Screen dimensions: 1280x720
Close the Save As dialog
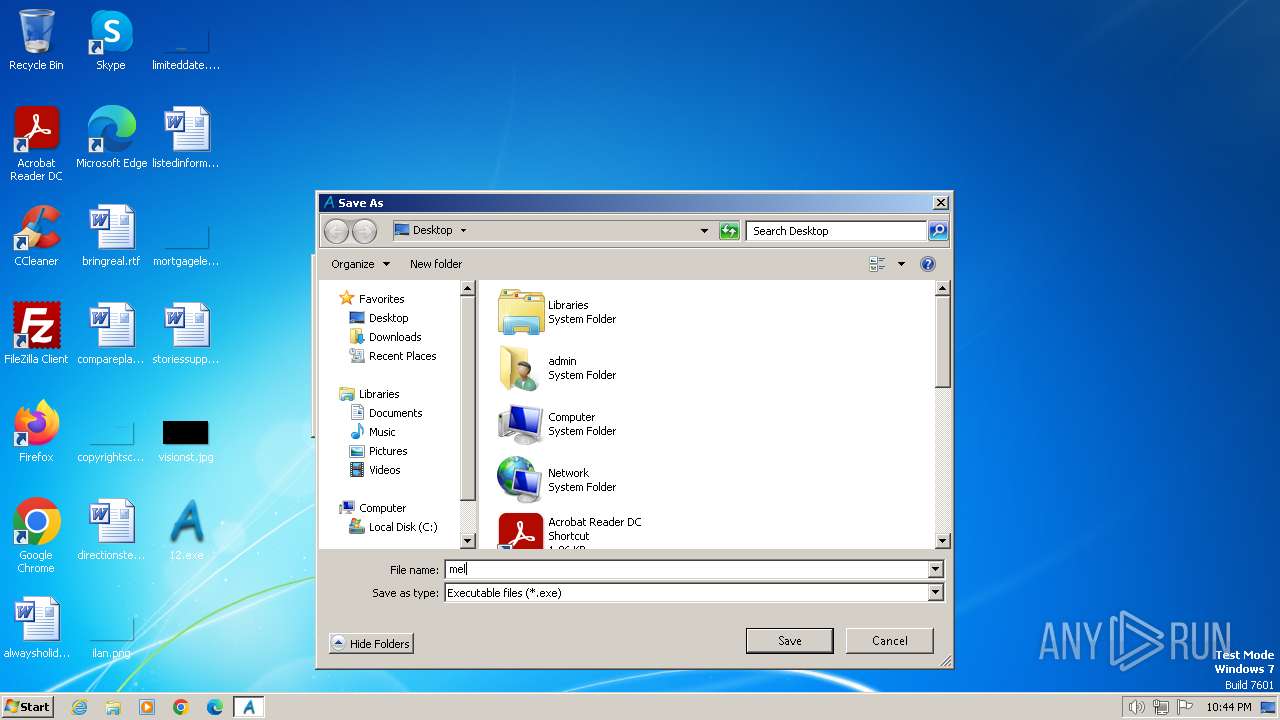(940, 203)
